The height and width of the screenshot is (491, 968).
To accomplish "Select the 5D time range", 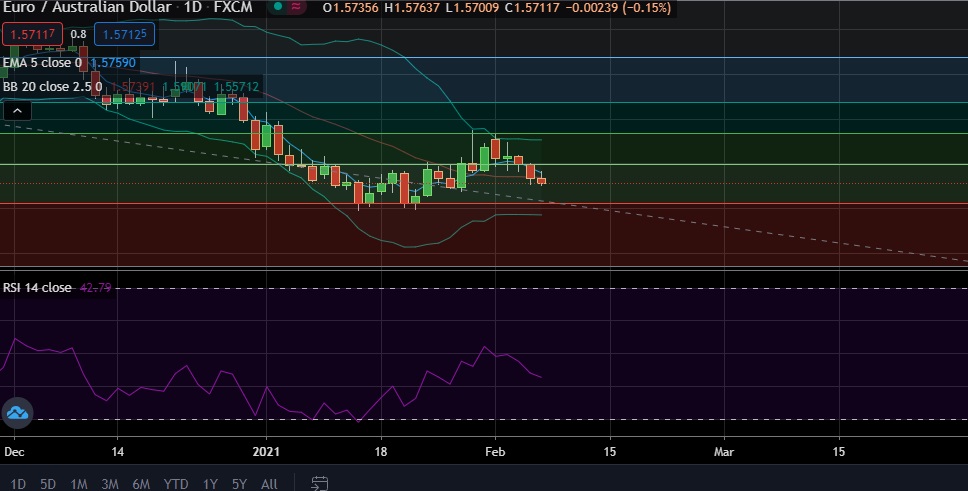I will (x=48, y=484).
